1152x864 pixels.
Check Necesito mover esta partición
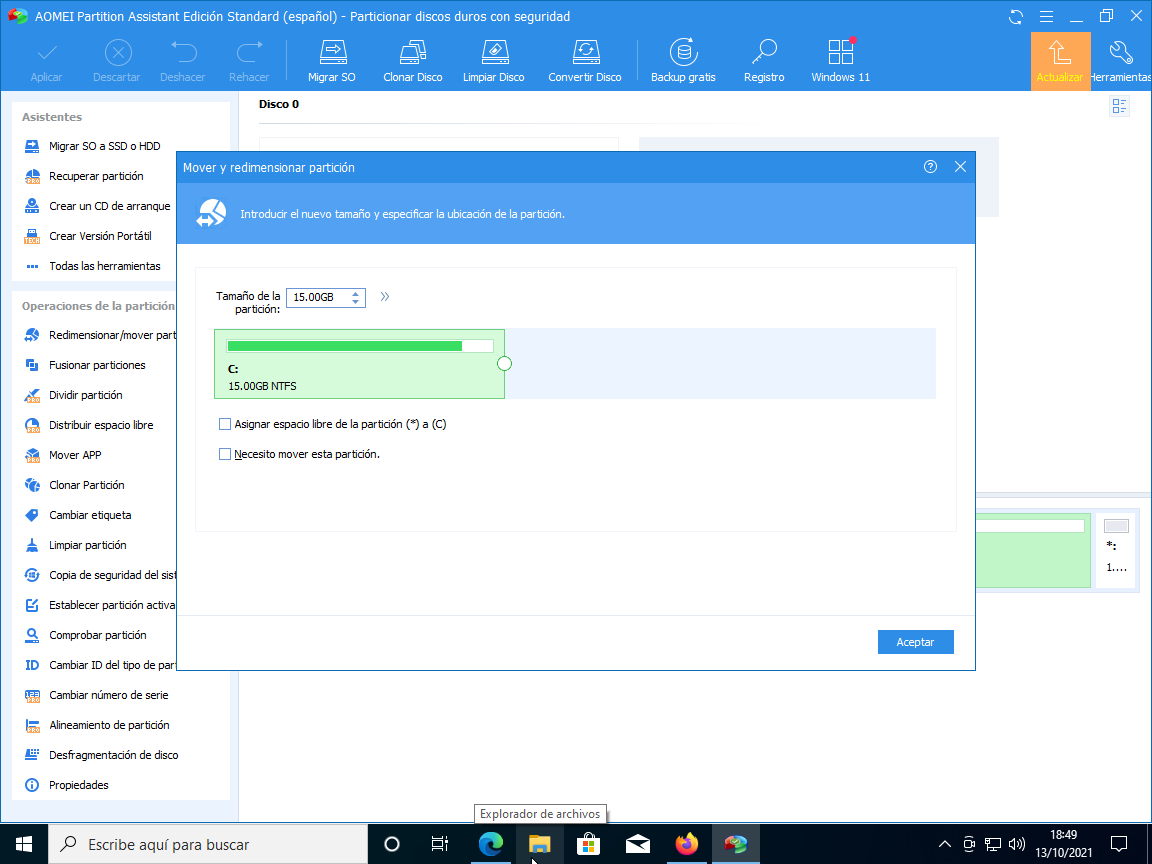coord(225,454)
